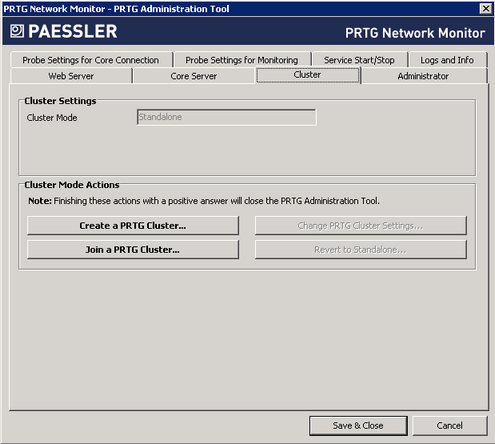Go to the Logs and Info tab
Viewport: 495px width, 444px height.
tap(447, 60)
